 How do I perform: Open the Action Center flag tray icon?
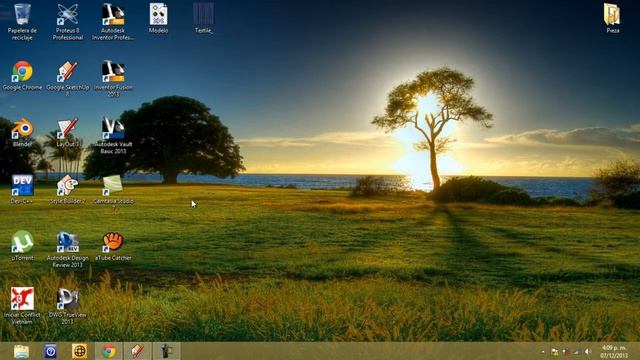pyautogui.click(x=566, y=351)
